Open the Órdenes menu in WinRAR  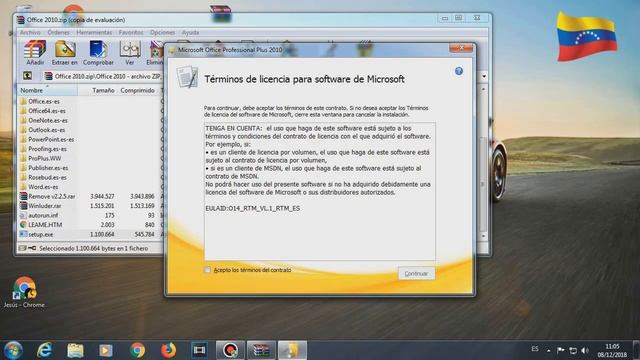[x=58, y=32]
